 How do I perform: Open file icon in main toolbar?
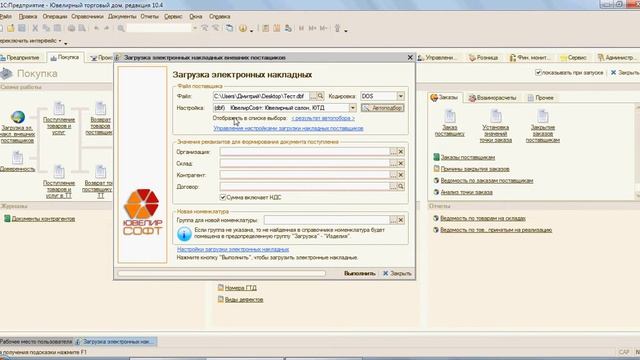[x=11, y=28]
